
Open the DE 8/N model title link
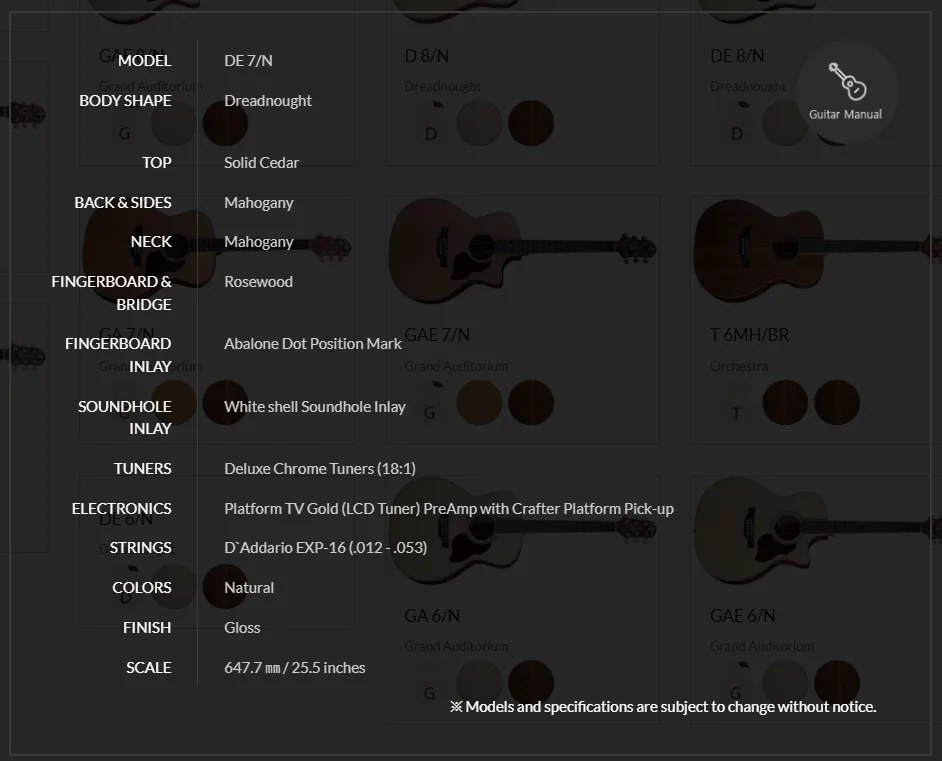pyautogui.click(x=737, y=56)
